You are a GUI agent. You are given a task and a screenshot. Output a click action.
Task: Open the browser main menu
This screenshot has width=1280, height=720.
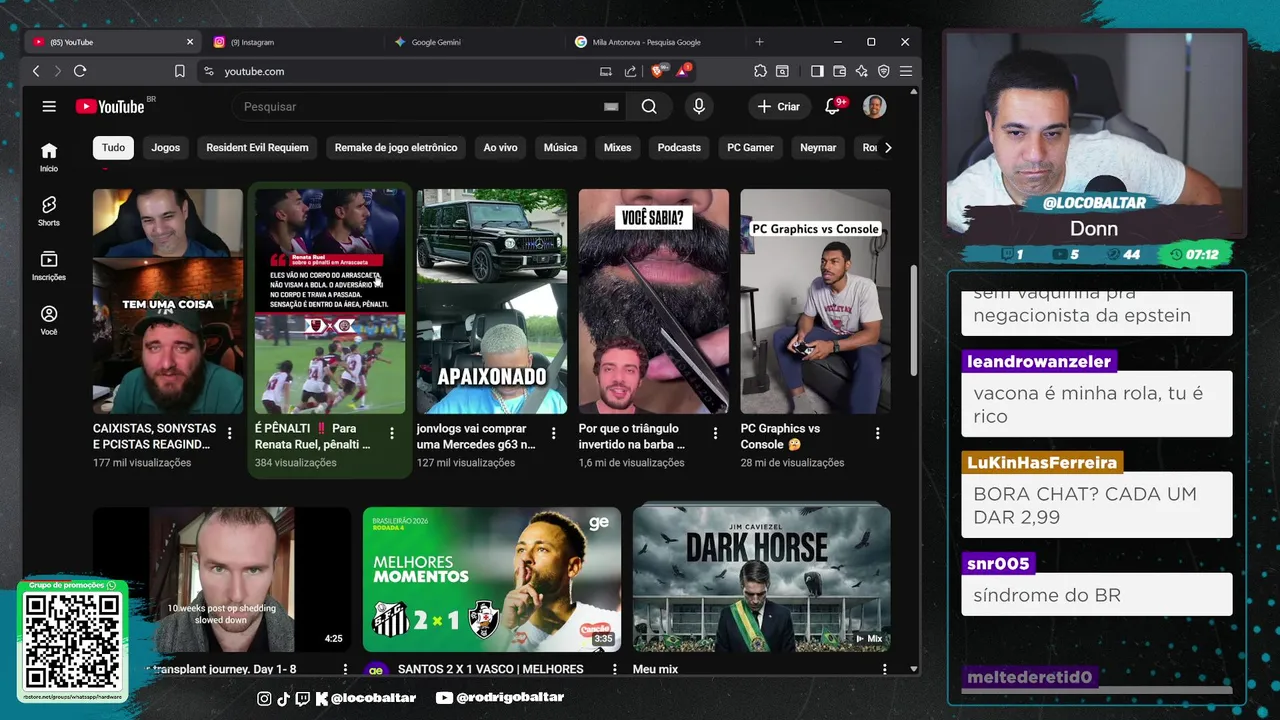pyautogui.click(x=906, y=71)
